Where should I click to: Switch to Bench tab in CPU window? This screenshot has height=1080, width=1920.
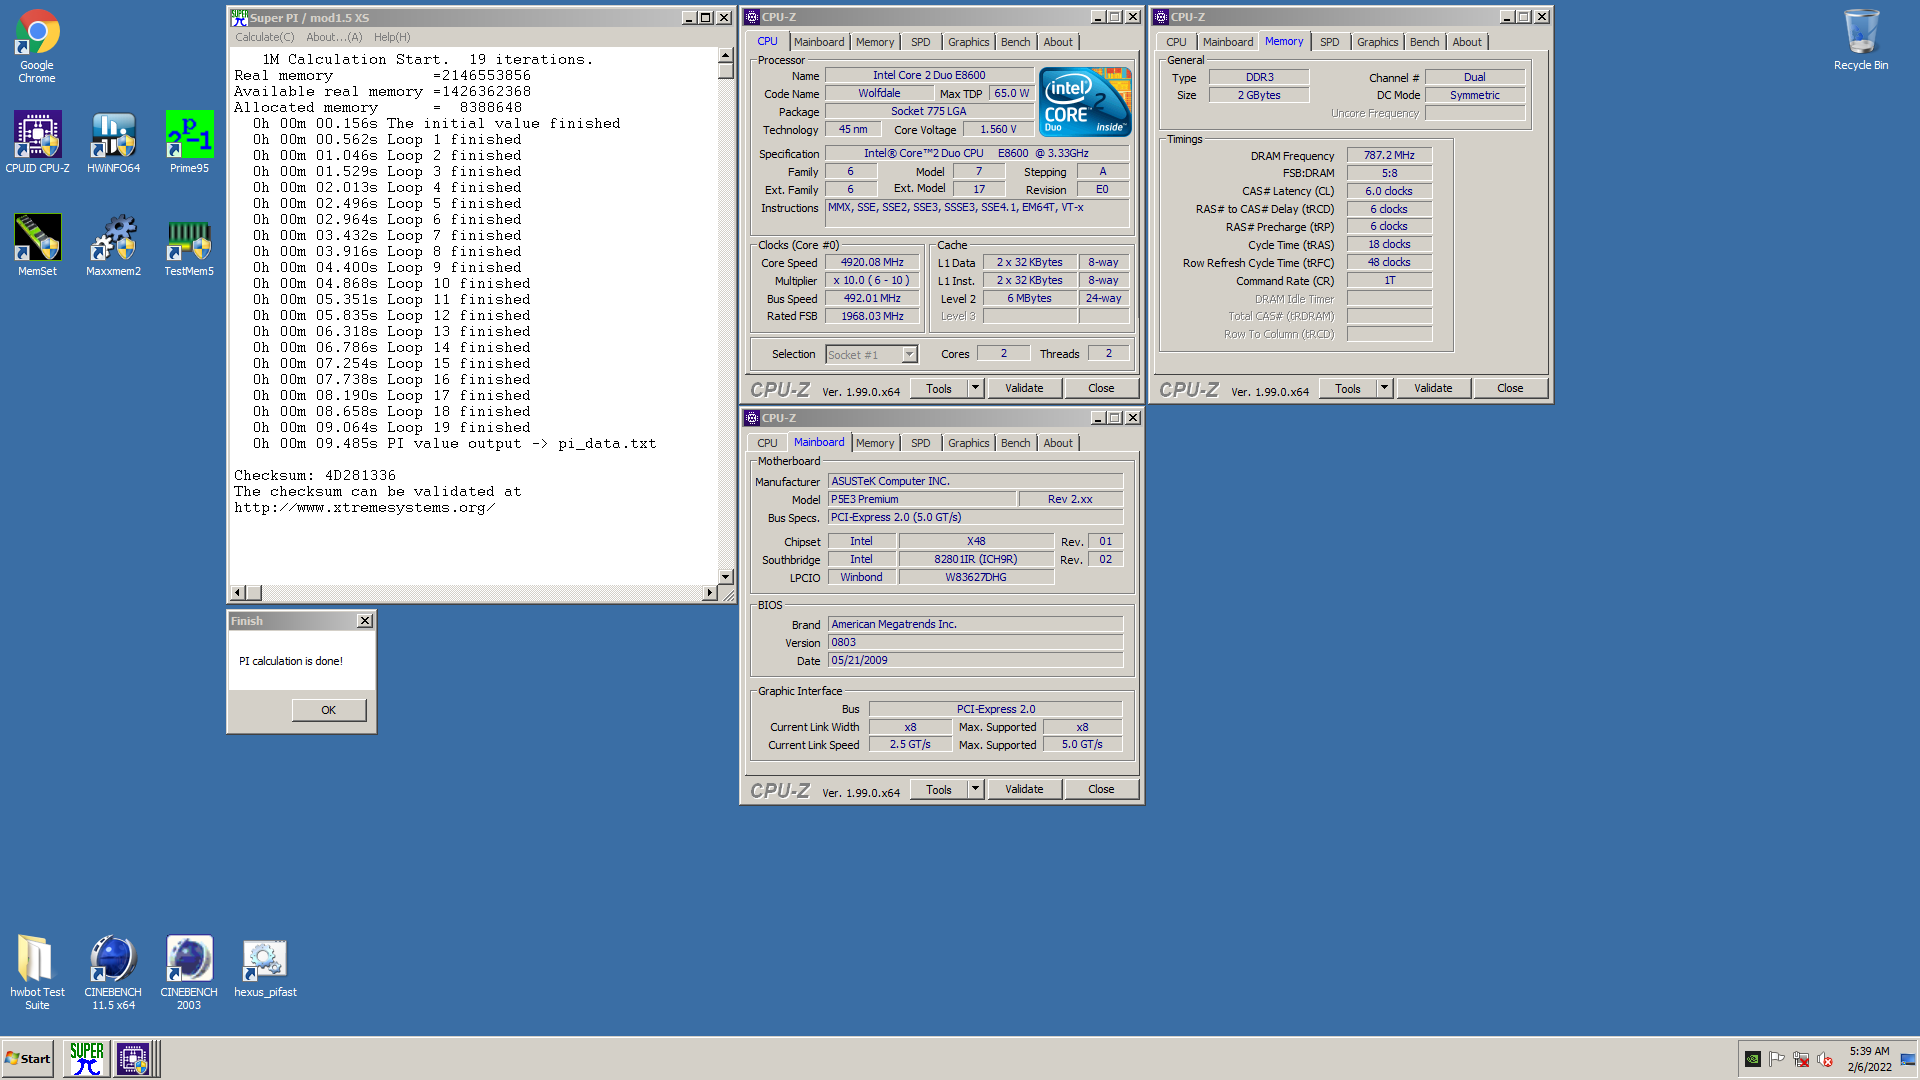click(1015, 42)
